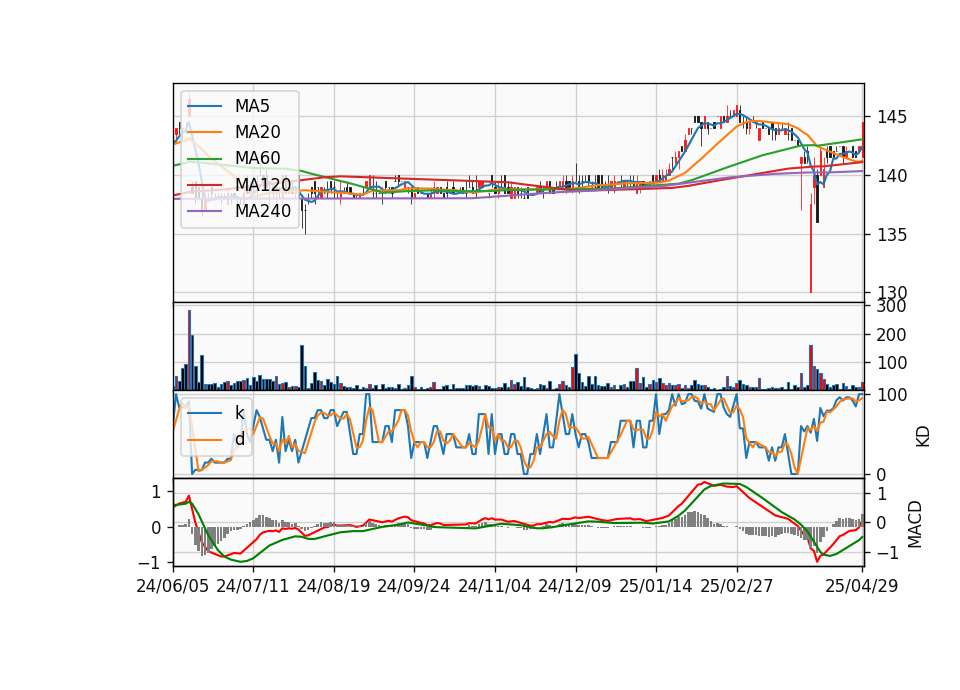The image size is (960, 690).
Task: Click the 24/09/24 date axis label
Action: 414,586
